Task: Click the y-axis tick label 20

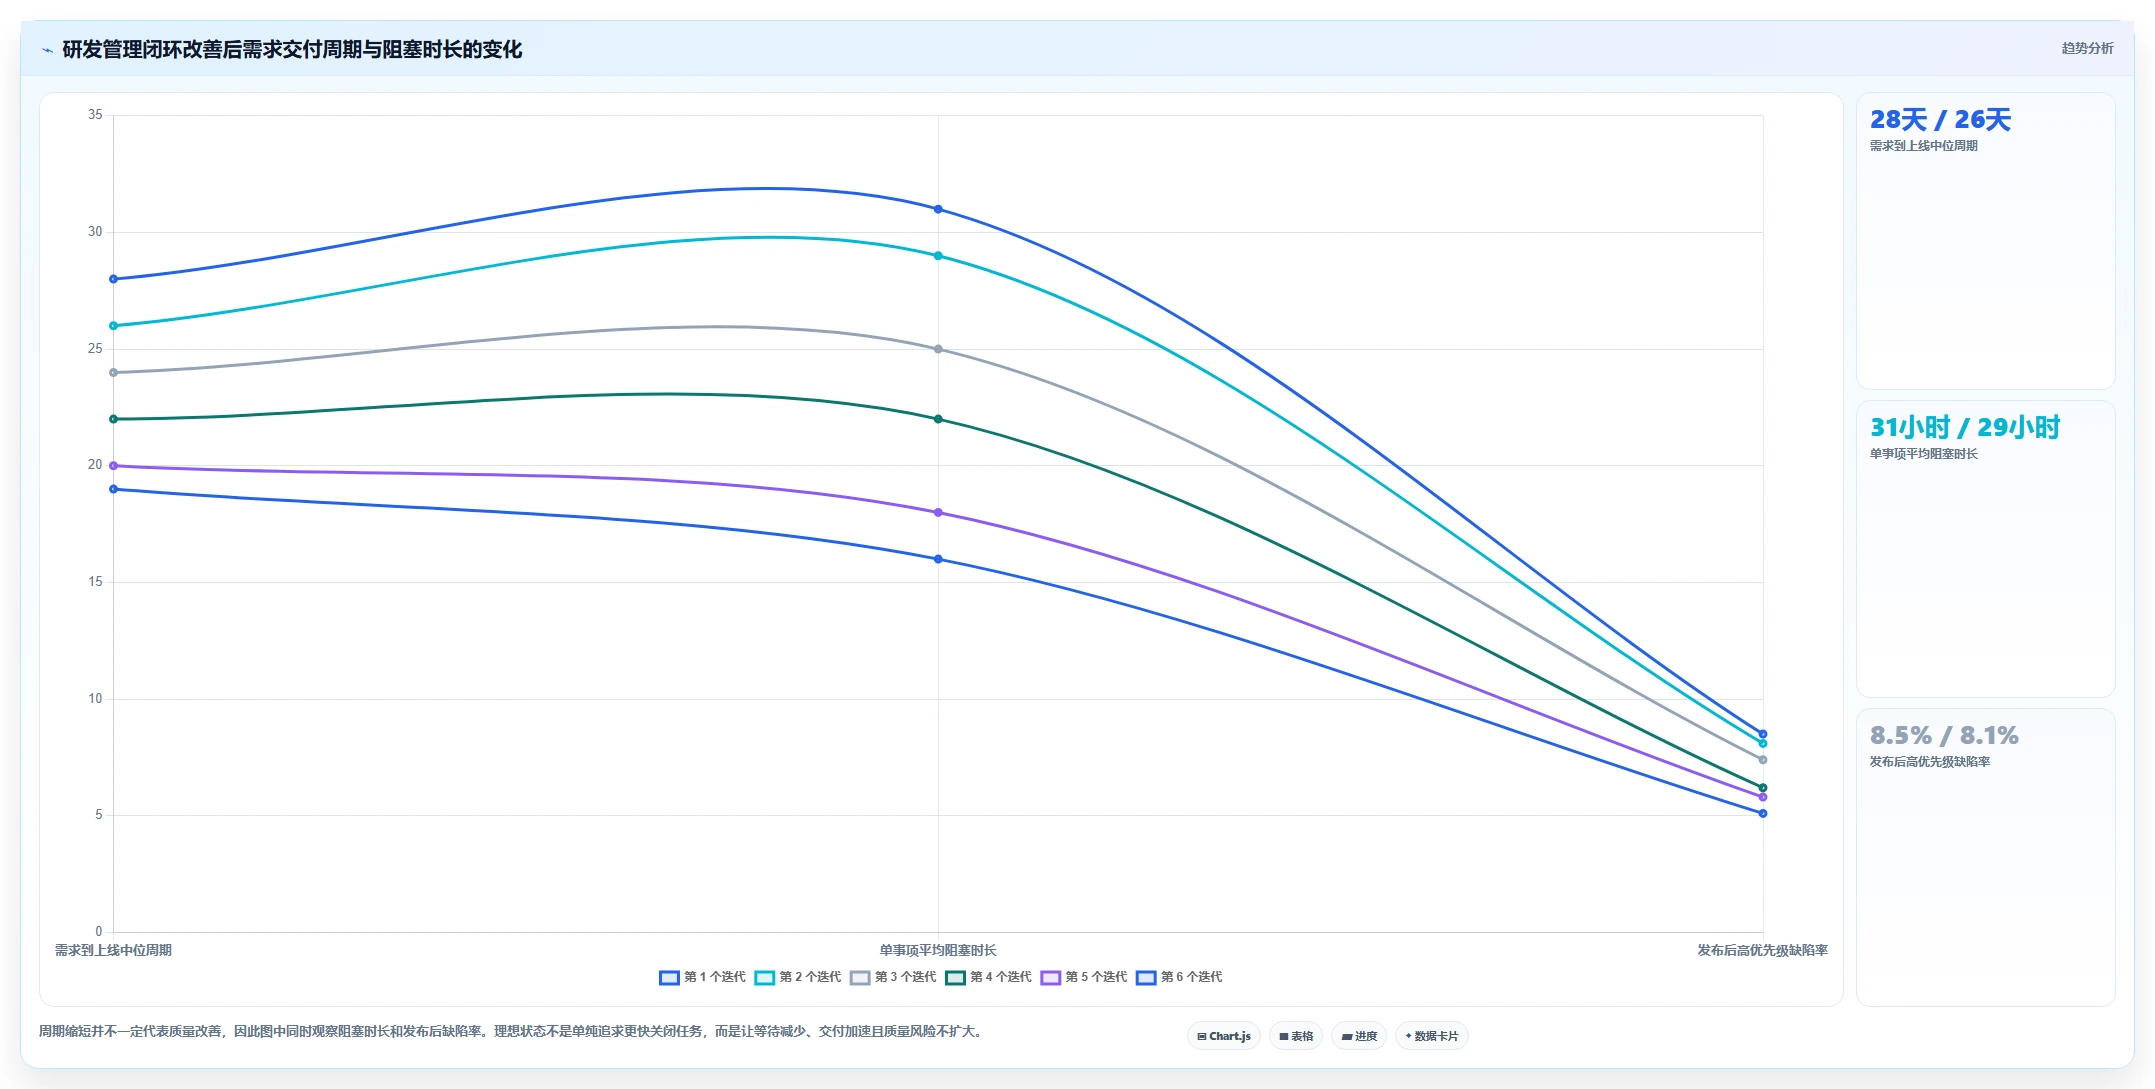Action: pyautogui.click(x=95, y=465)
